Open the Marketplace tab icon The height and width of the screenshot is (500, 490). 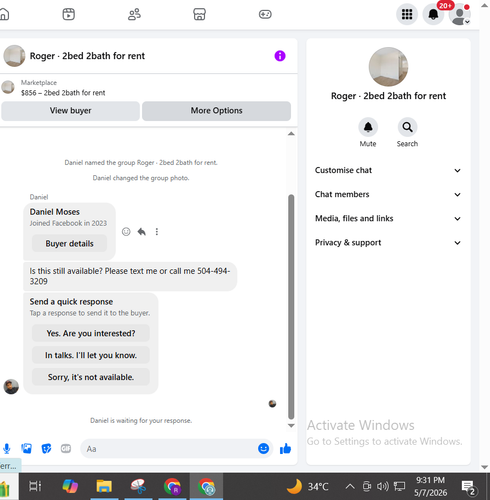point(199,14)
